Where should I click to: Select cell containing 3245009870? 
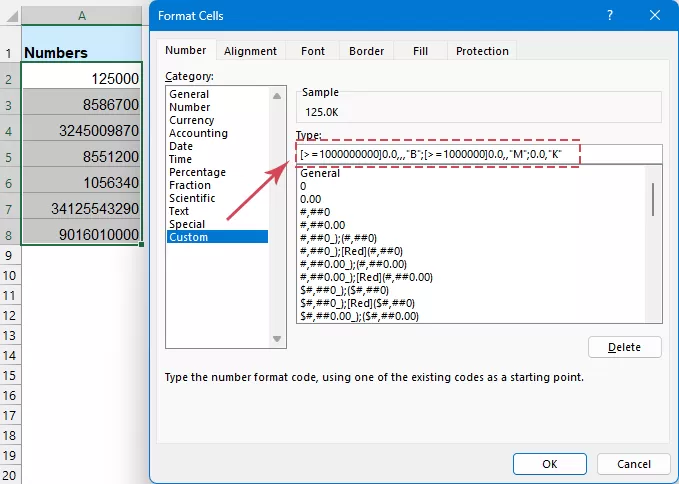pos(81,128)
